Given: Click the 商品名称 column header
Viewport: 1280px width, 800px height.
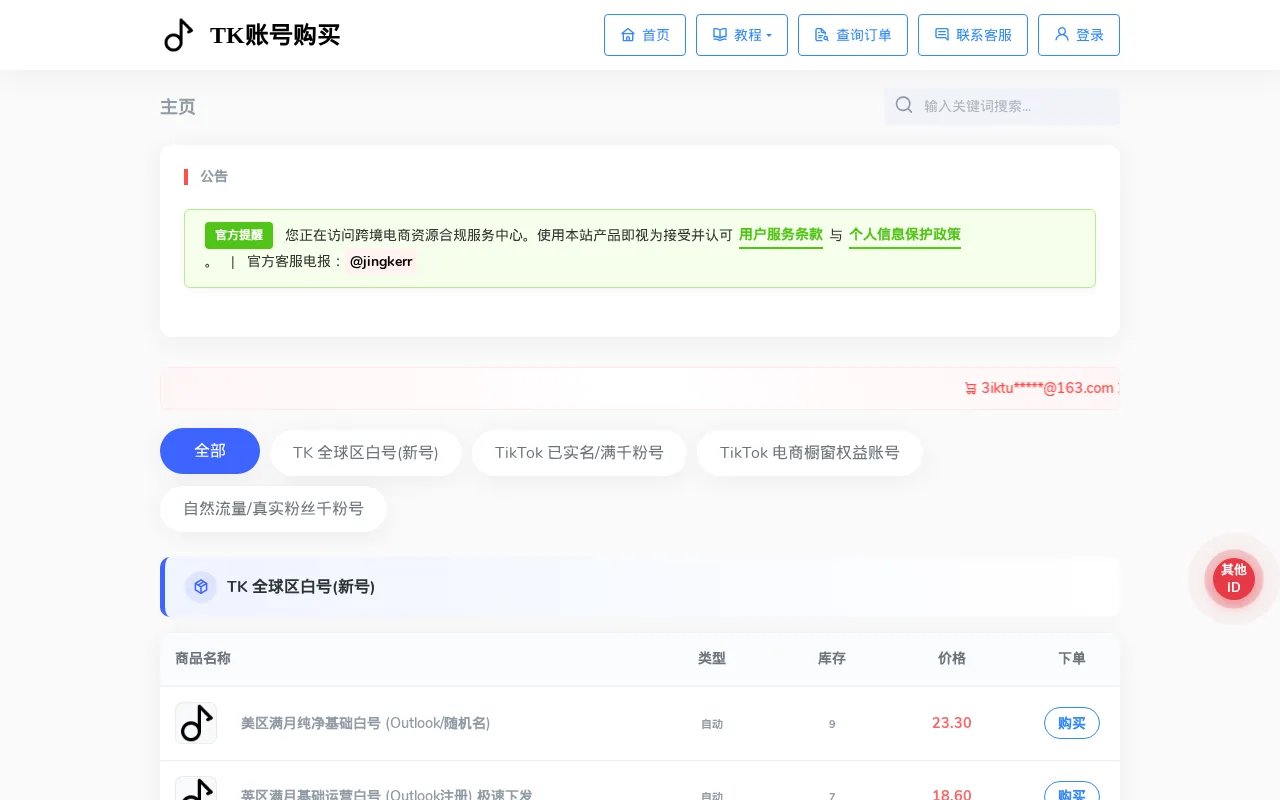Looking at the screenshot, I should [203, 658].
